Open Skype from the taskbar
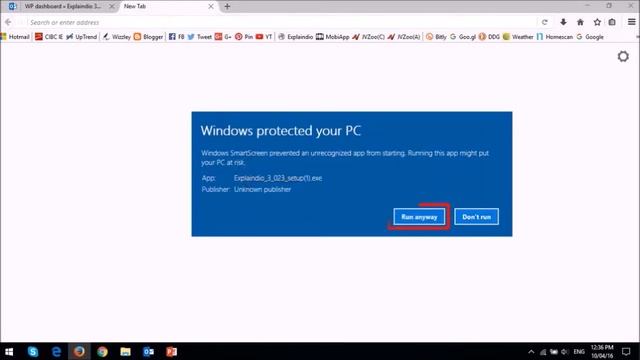 click(33, 351)
